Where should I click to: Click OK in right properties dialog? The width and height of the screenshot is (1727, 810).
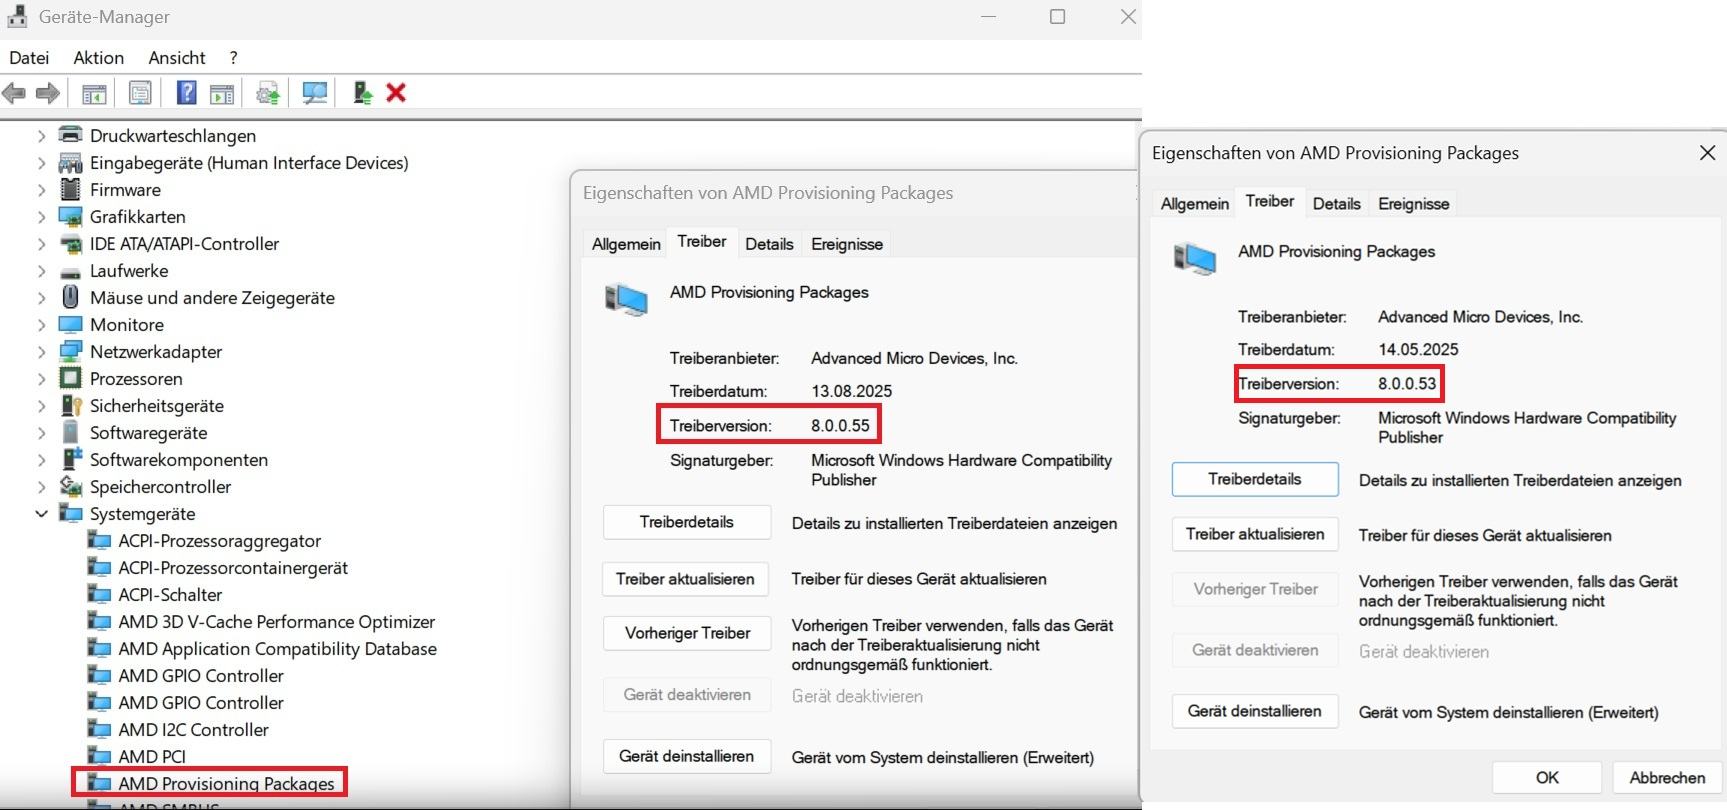[1547, 777]
